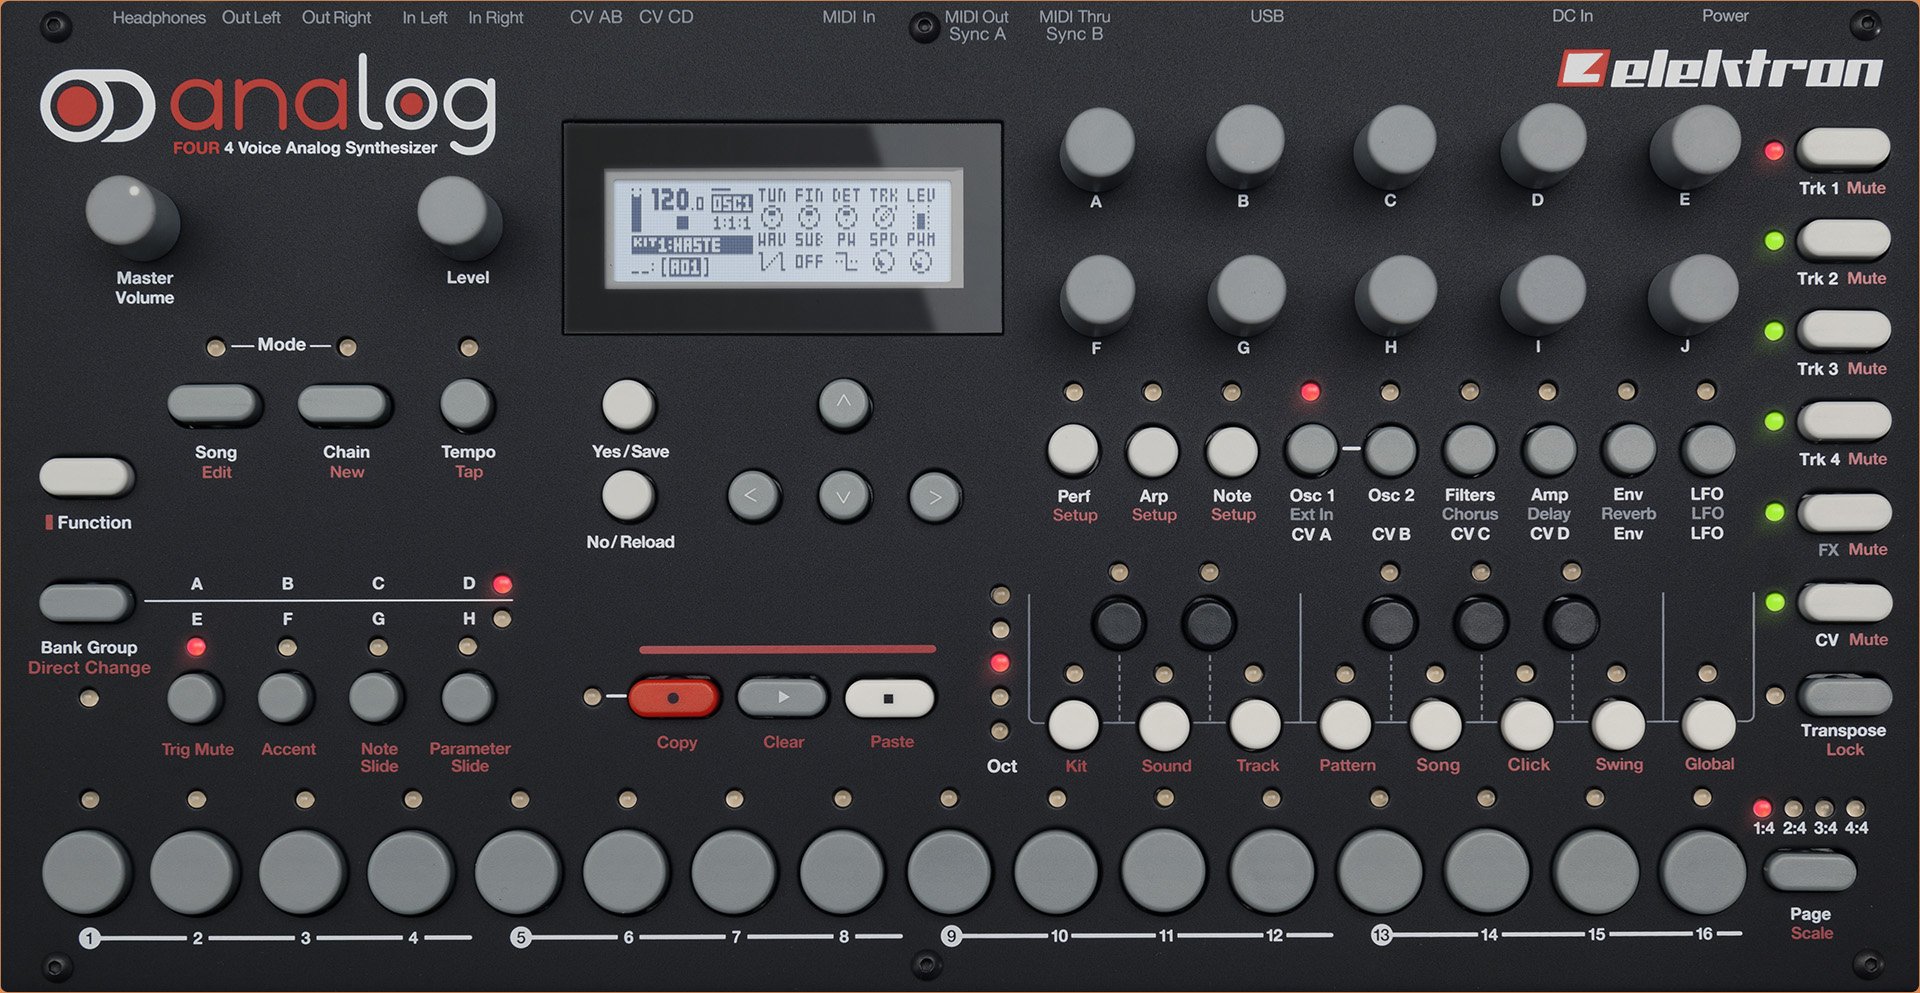Screen dimensions: 1920x993
Task: Adjust data knob A
Action: (x=1098, y=147)
